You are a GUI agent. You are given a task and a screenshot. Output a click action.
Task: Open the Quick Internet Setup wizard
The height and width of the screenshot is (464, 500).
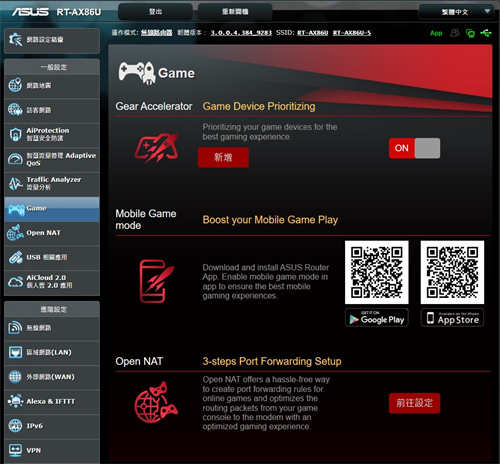click(52, 40)
